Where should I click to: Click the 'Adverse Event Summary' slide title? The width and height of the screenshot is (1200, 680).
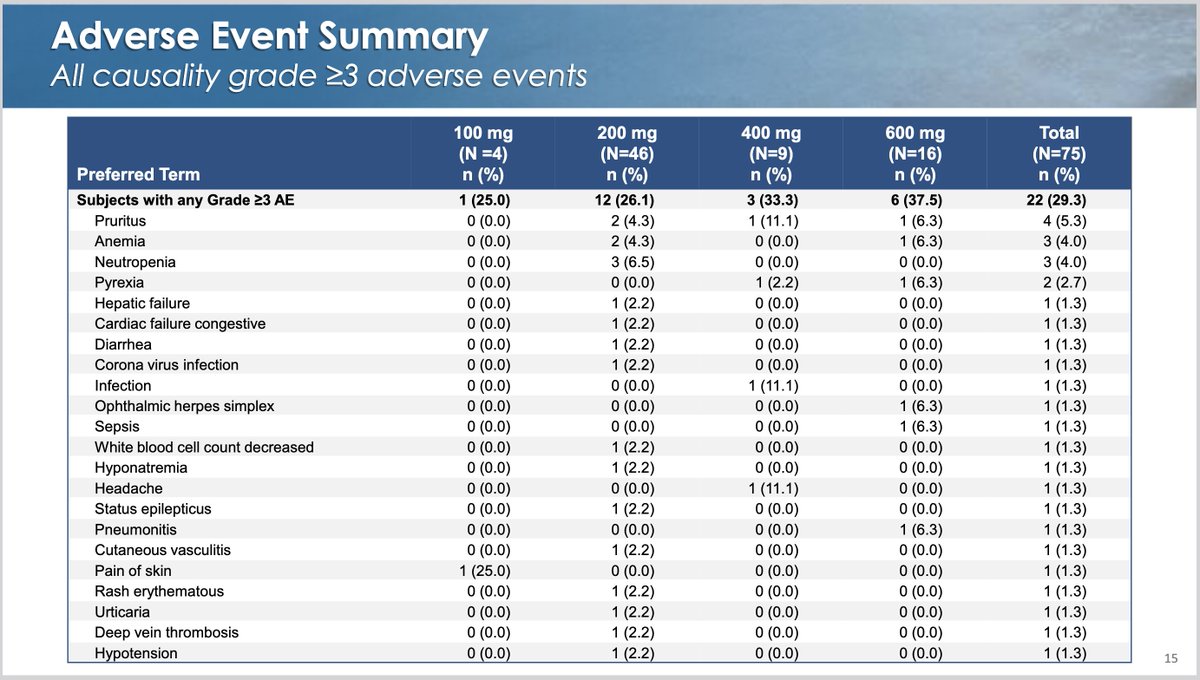click(x=269, y=37)
